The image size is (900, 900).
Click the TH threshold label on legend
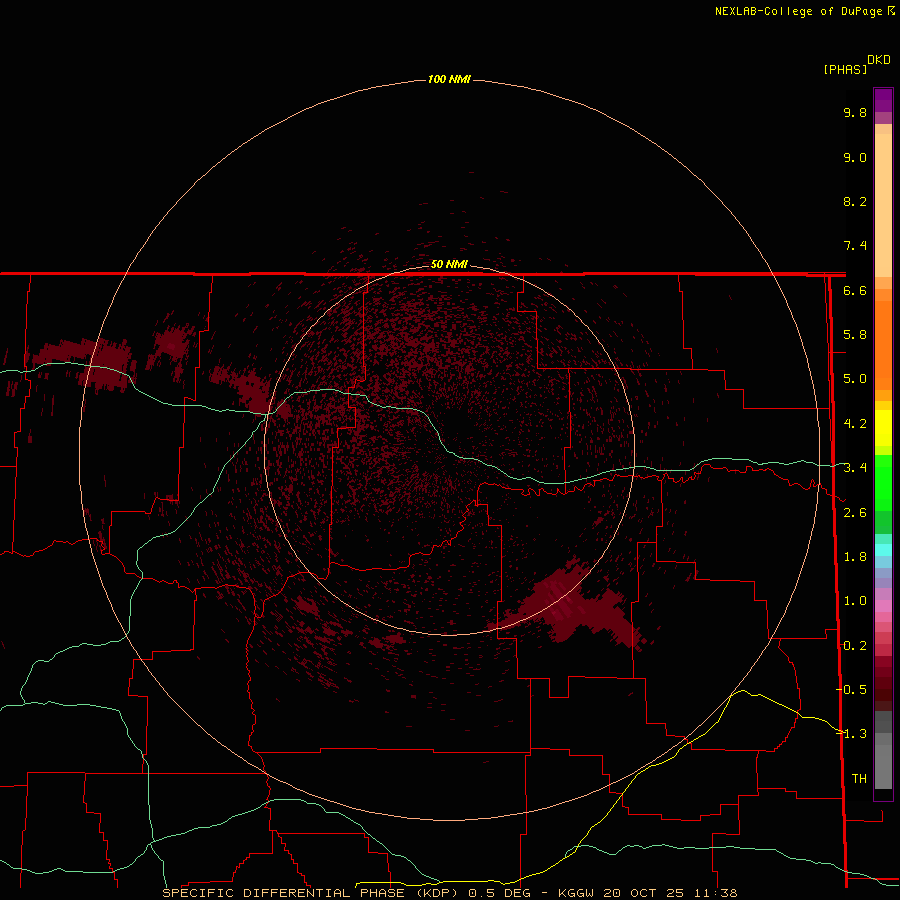click(x=859, y=779)
